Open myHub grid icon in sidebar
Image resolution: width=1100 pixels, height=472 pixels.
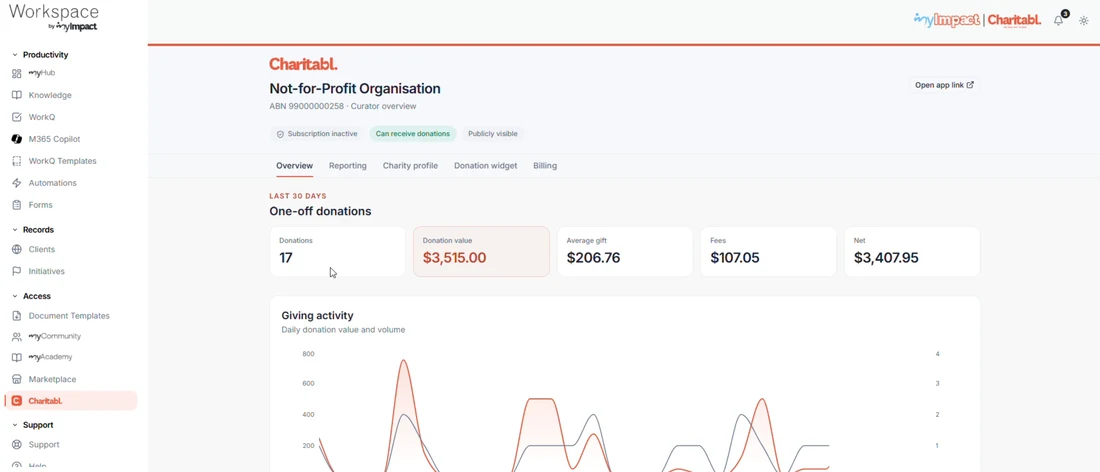(17, 73)
